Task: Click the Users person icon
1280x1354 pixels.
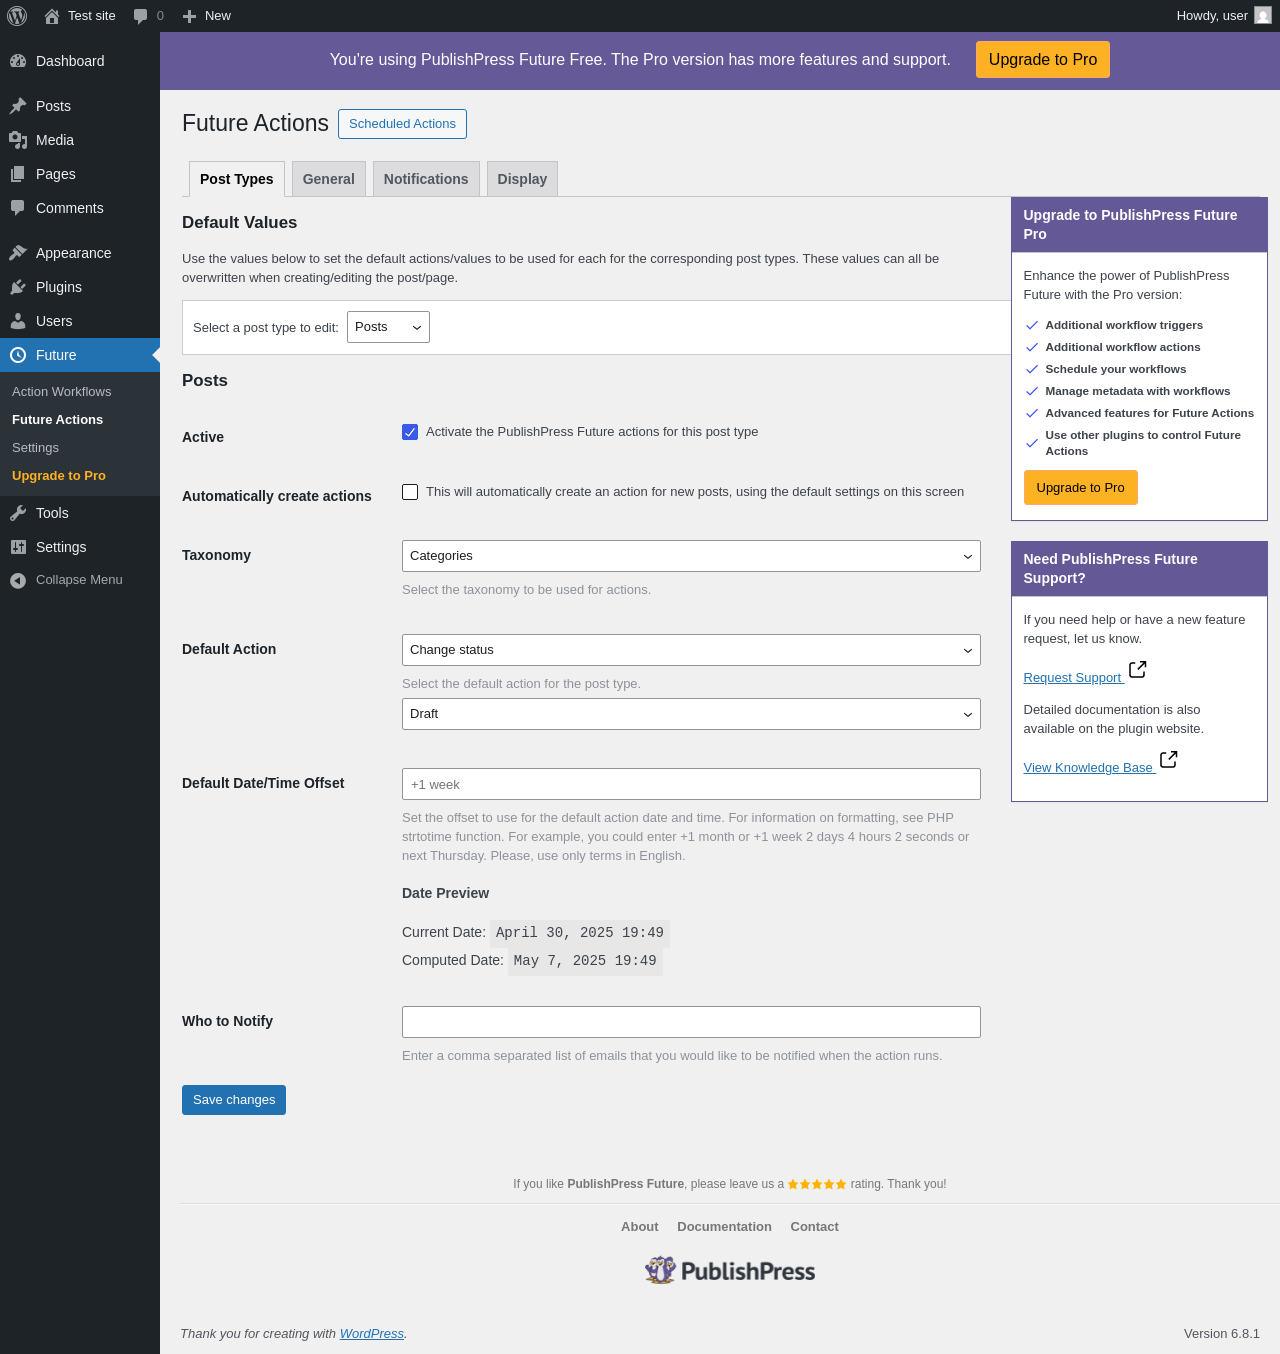Action: pos(18,321)
